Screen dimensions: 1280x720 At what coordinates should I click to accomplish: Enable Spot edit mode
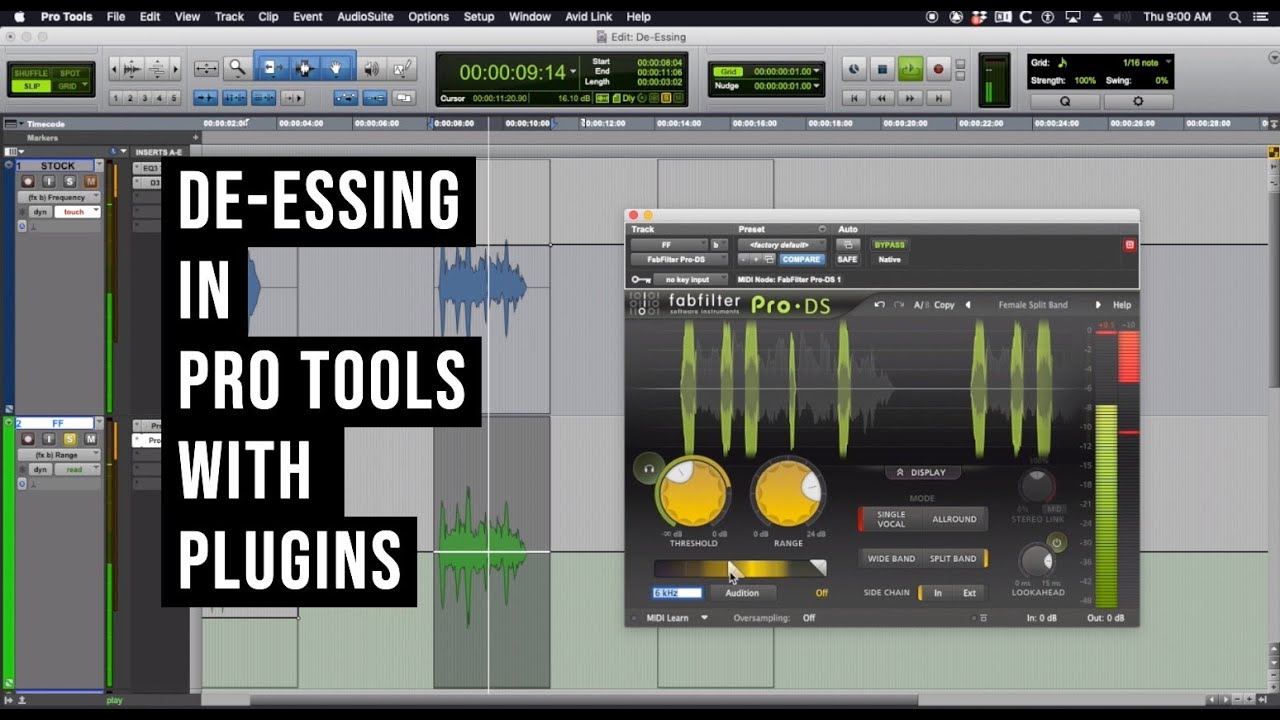point(71,73)
